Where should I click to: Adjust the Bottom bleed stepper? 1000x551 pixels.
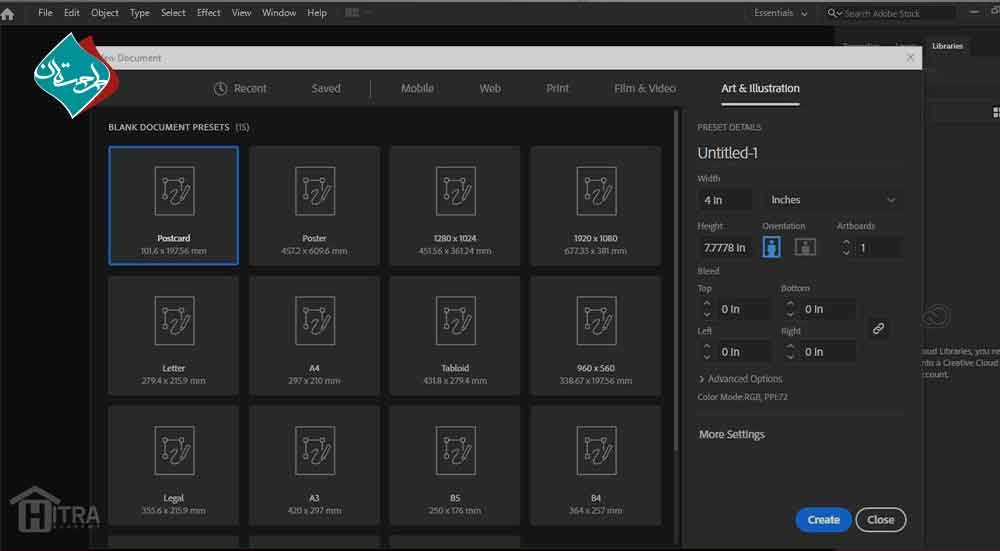pos(790,309)
